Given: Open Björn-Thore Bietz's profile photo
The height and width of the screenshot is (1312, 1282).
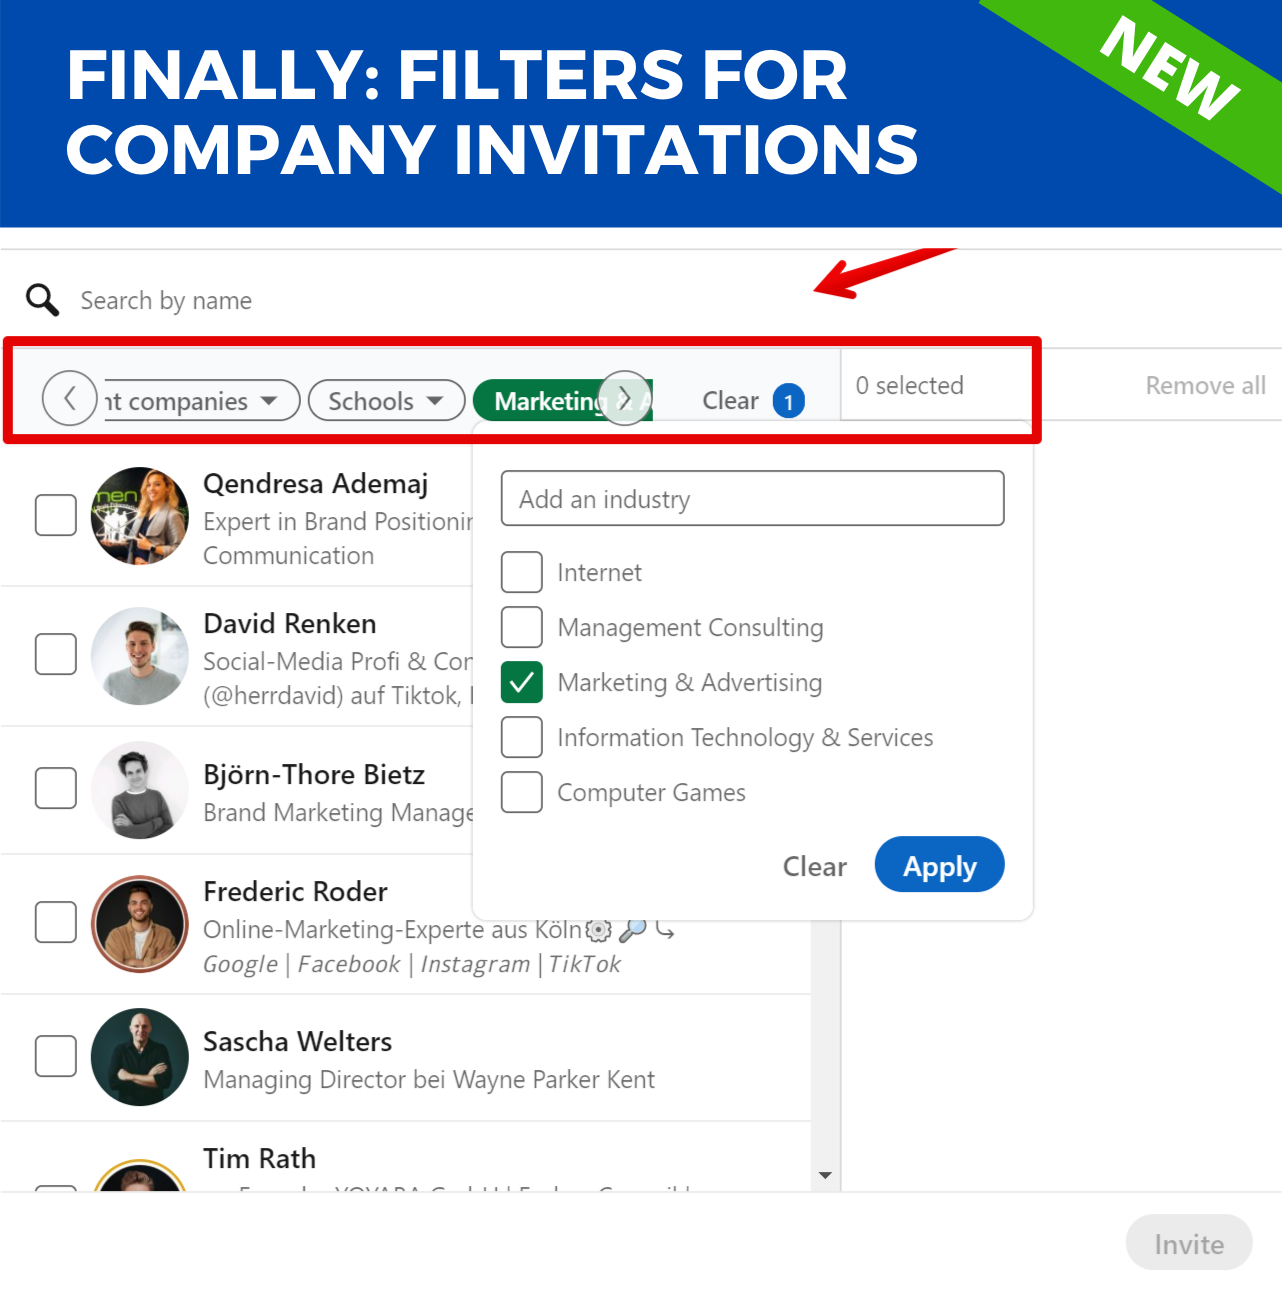Looking at the screenshot, I should pos(139,790).
